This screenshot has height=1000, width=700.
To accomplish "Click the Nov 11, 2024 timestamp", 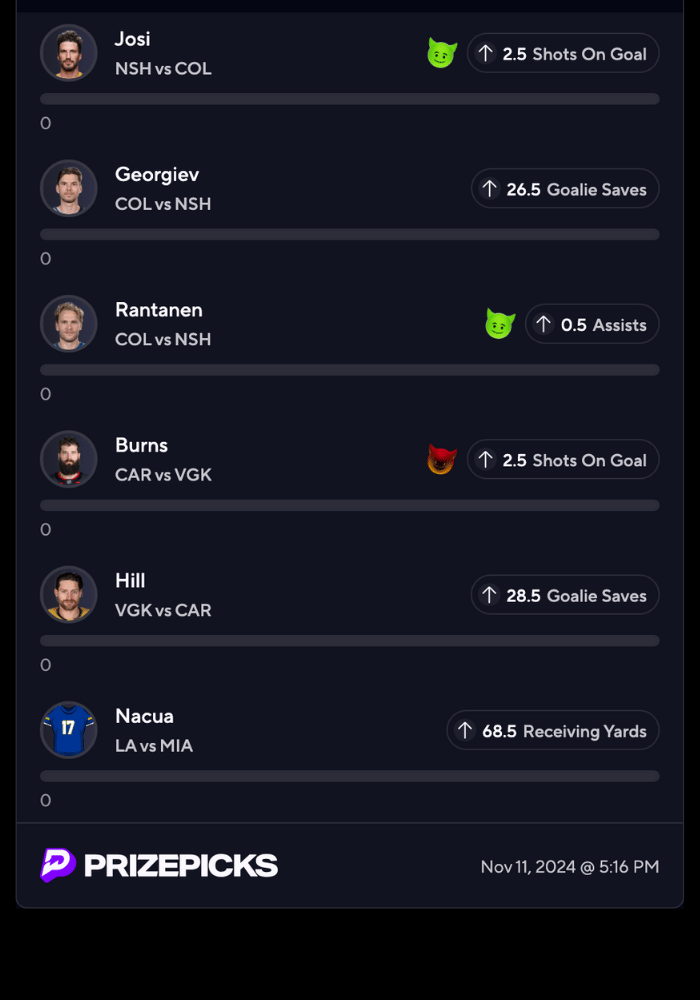I will tap(569, 867).
